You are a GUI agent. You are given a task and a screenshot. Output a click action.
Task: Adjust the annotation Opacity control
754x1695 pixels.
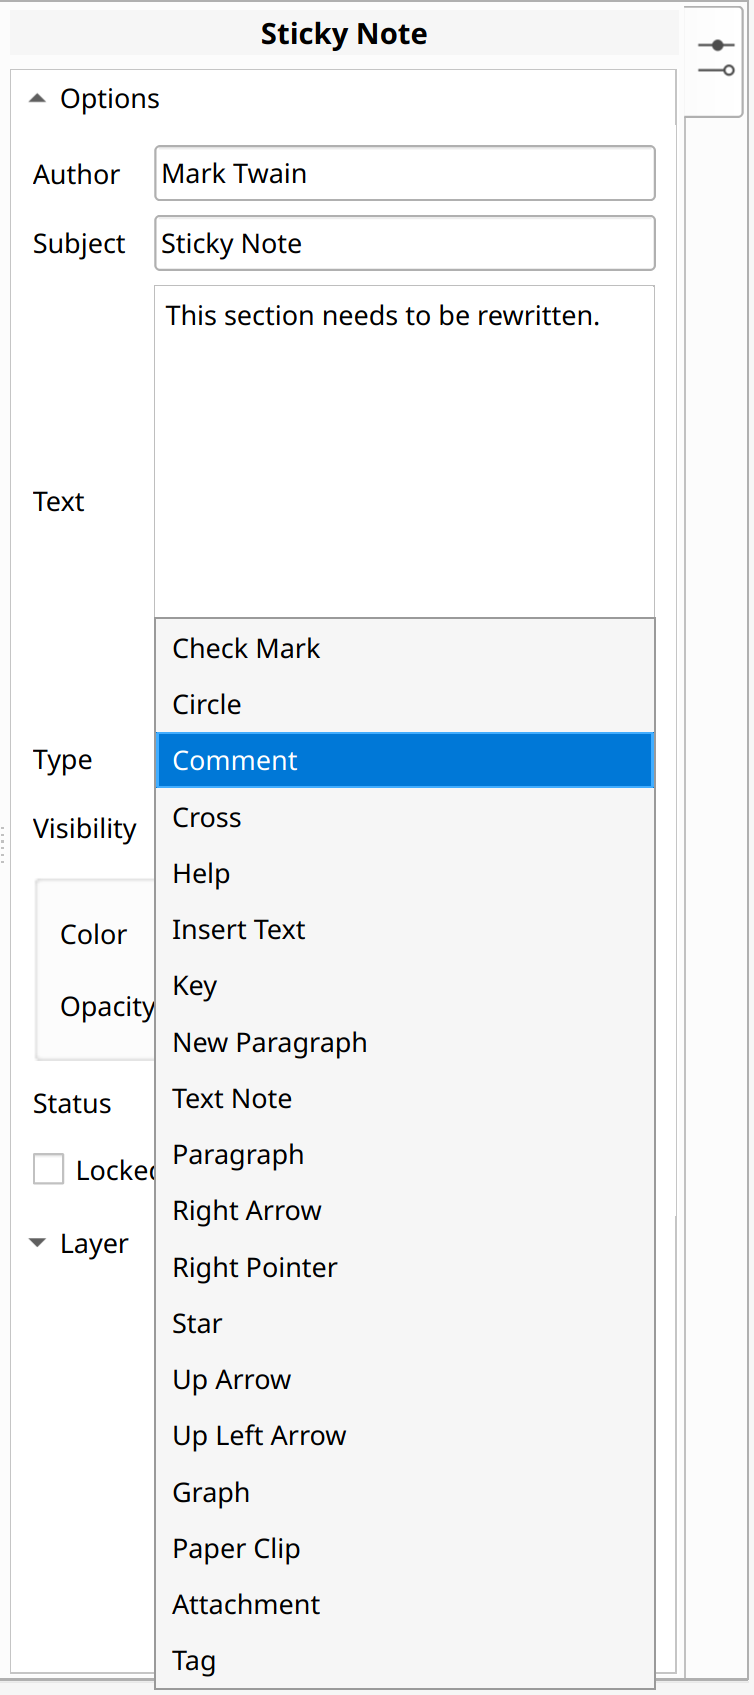107,1007
